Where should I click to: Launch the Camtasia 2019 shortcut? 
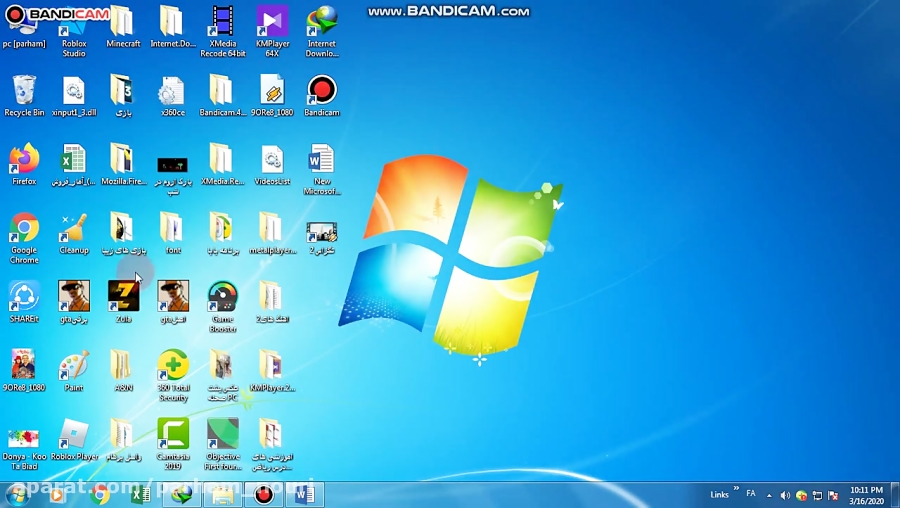point(173,444)
